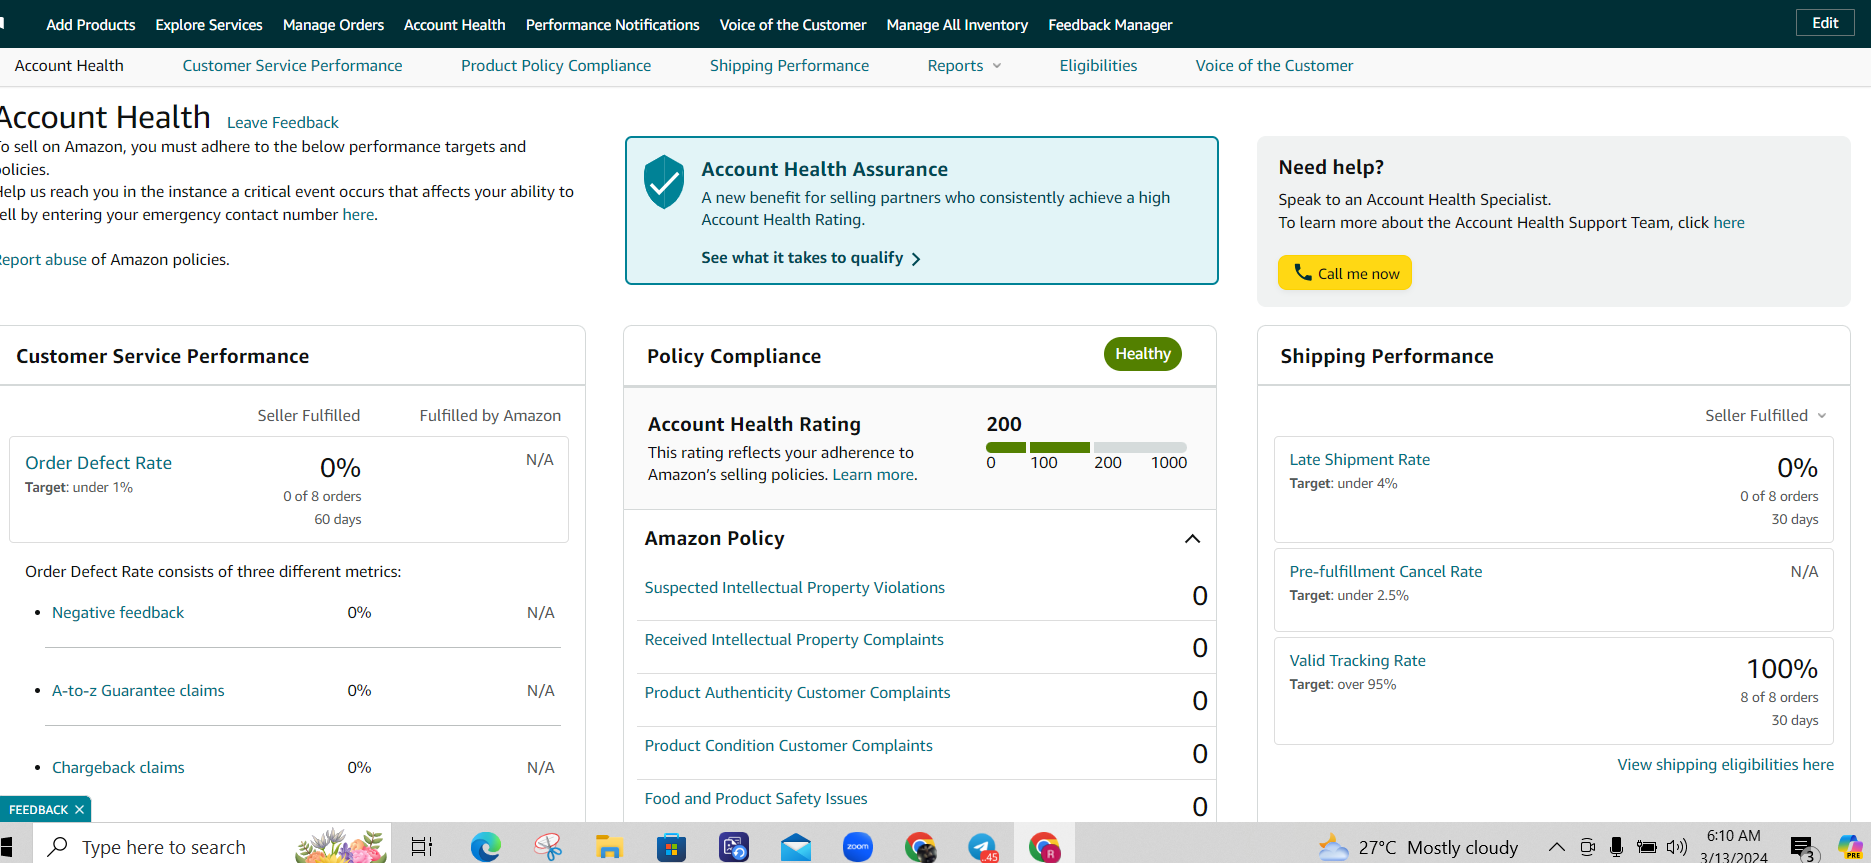Image resolution: width=1871 pixels, height=863 pixels.
Task: Open Manage All Inventory in the top menu
Action: (957, 25)
